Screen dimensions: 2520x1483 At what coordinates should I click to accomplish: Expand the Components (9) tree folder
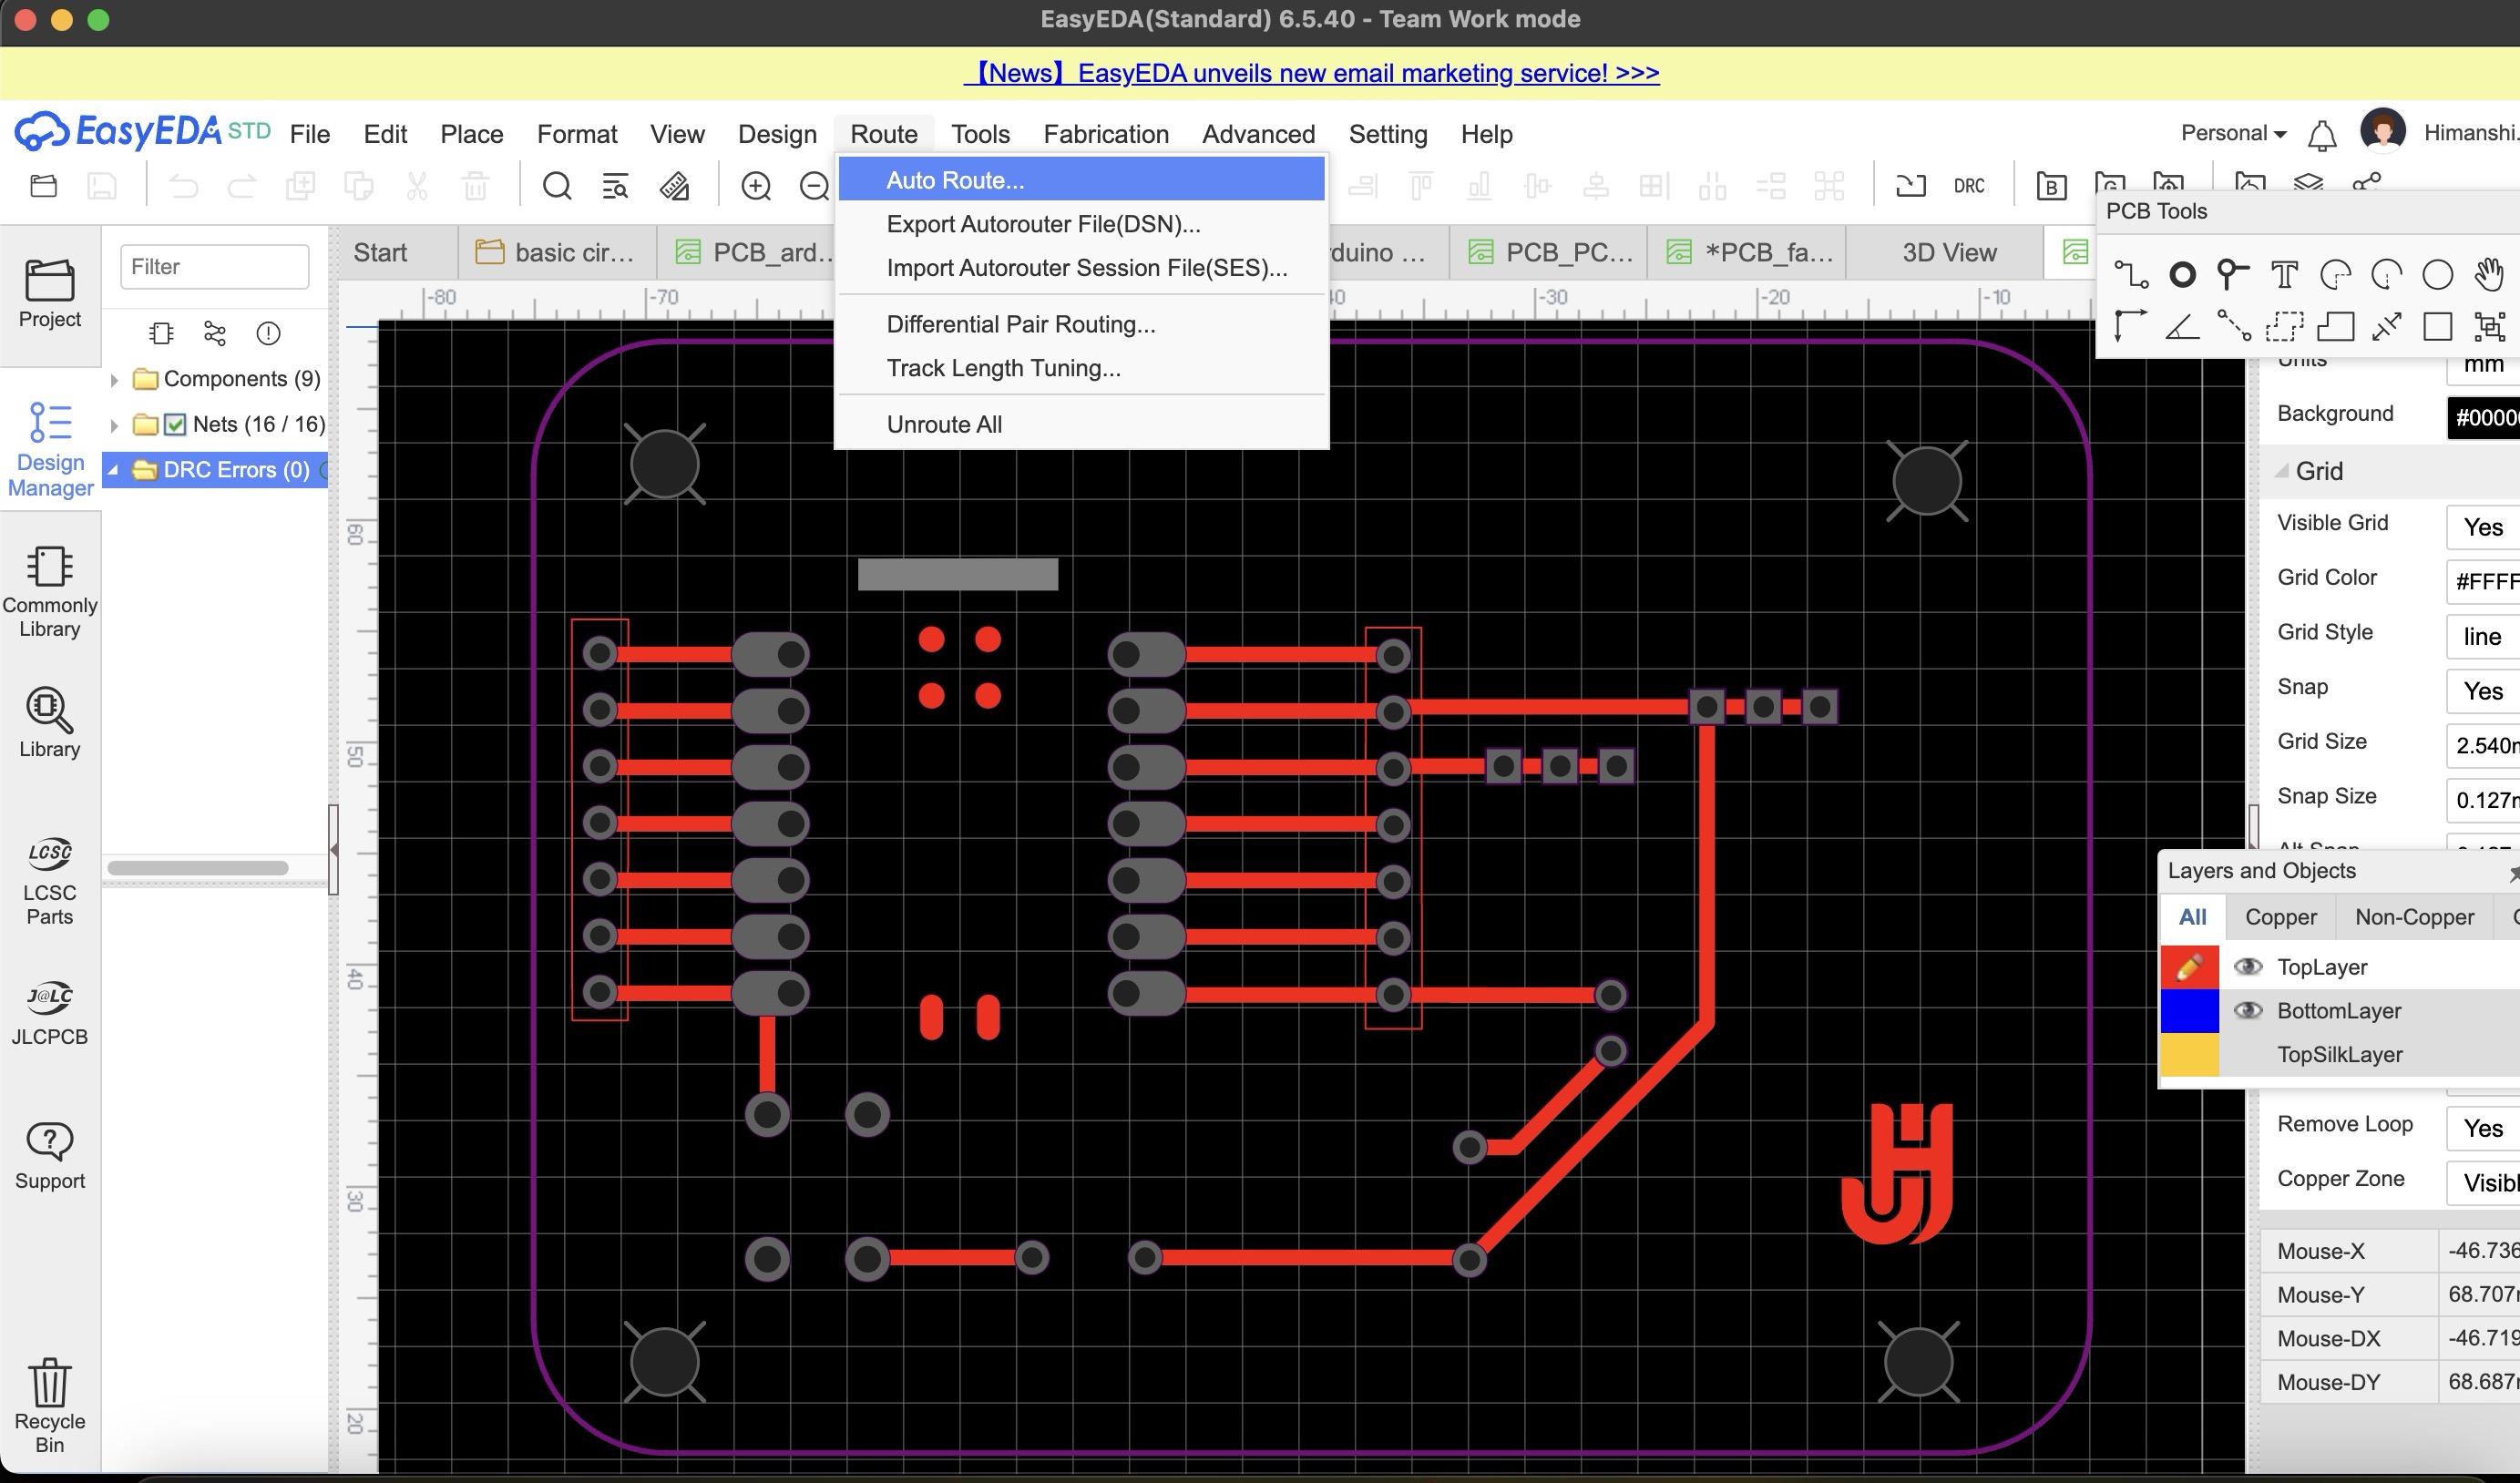(114, 379)
